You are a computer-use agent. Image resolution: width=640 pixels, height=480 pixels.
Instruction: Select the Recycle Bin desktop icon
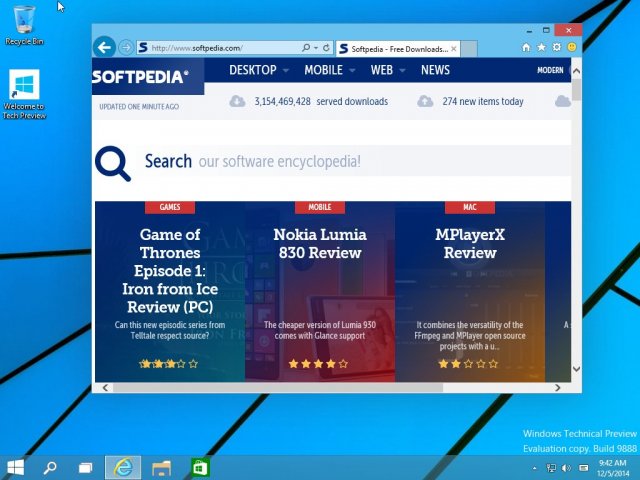pyautogui.click(x=24, y=25)
